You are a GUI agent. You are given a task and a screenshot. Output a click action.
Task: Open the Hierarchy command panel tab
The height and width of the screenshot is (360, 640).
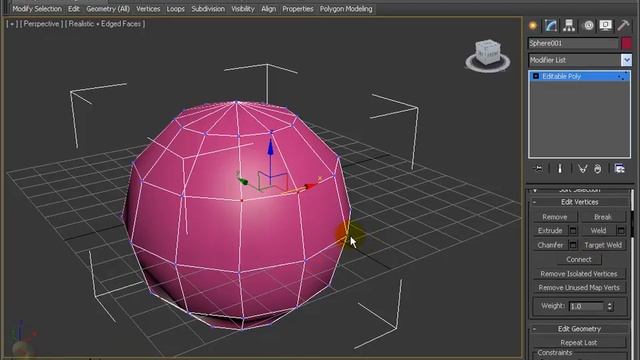point(569,25)
